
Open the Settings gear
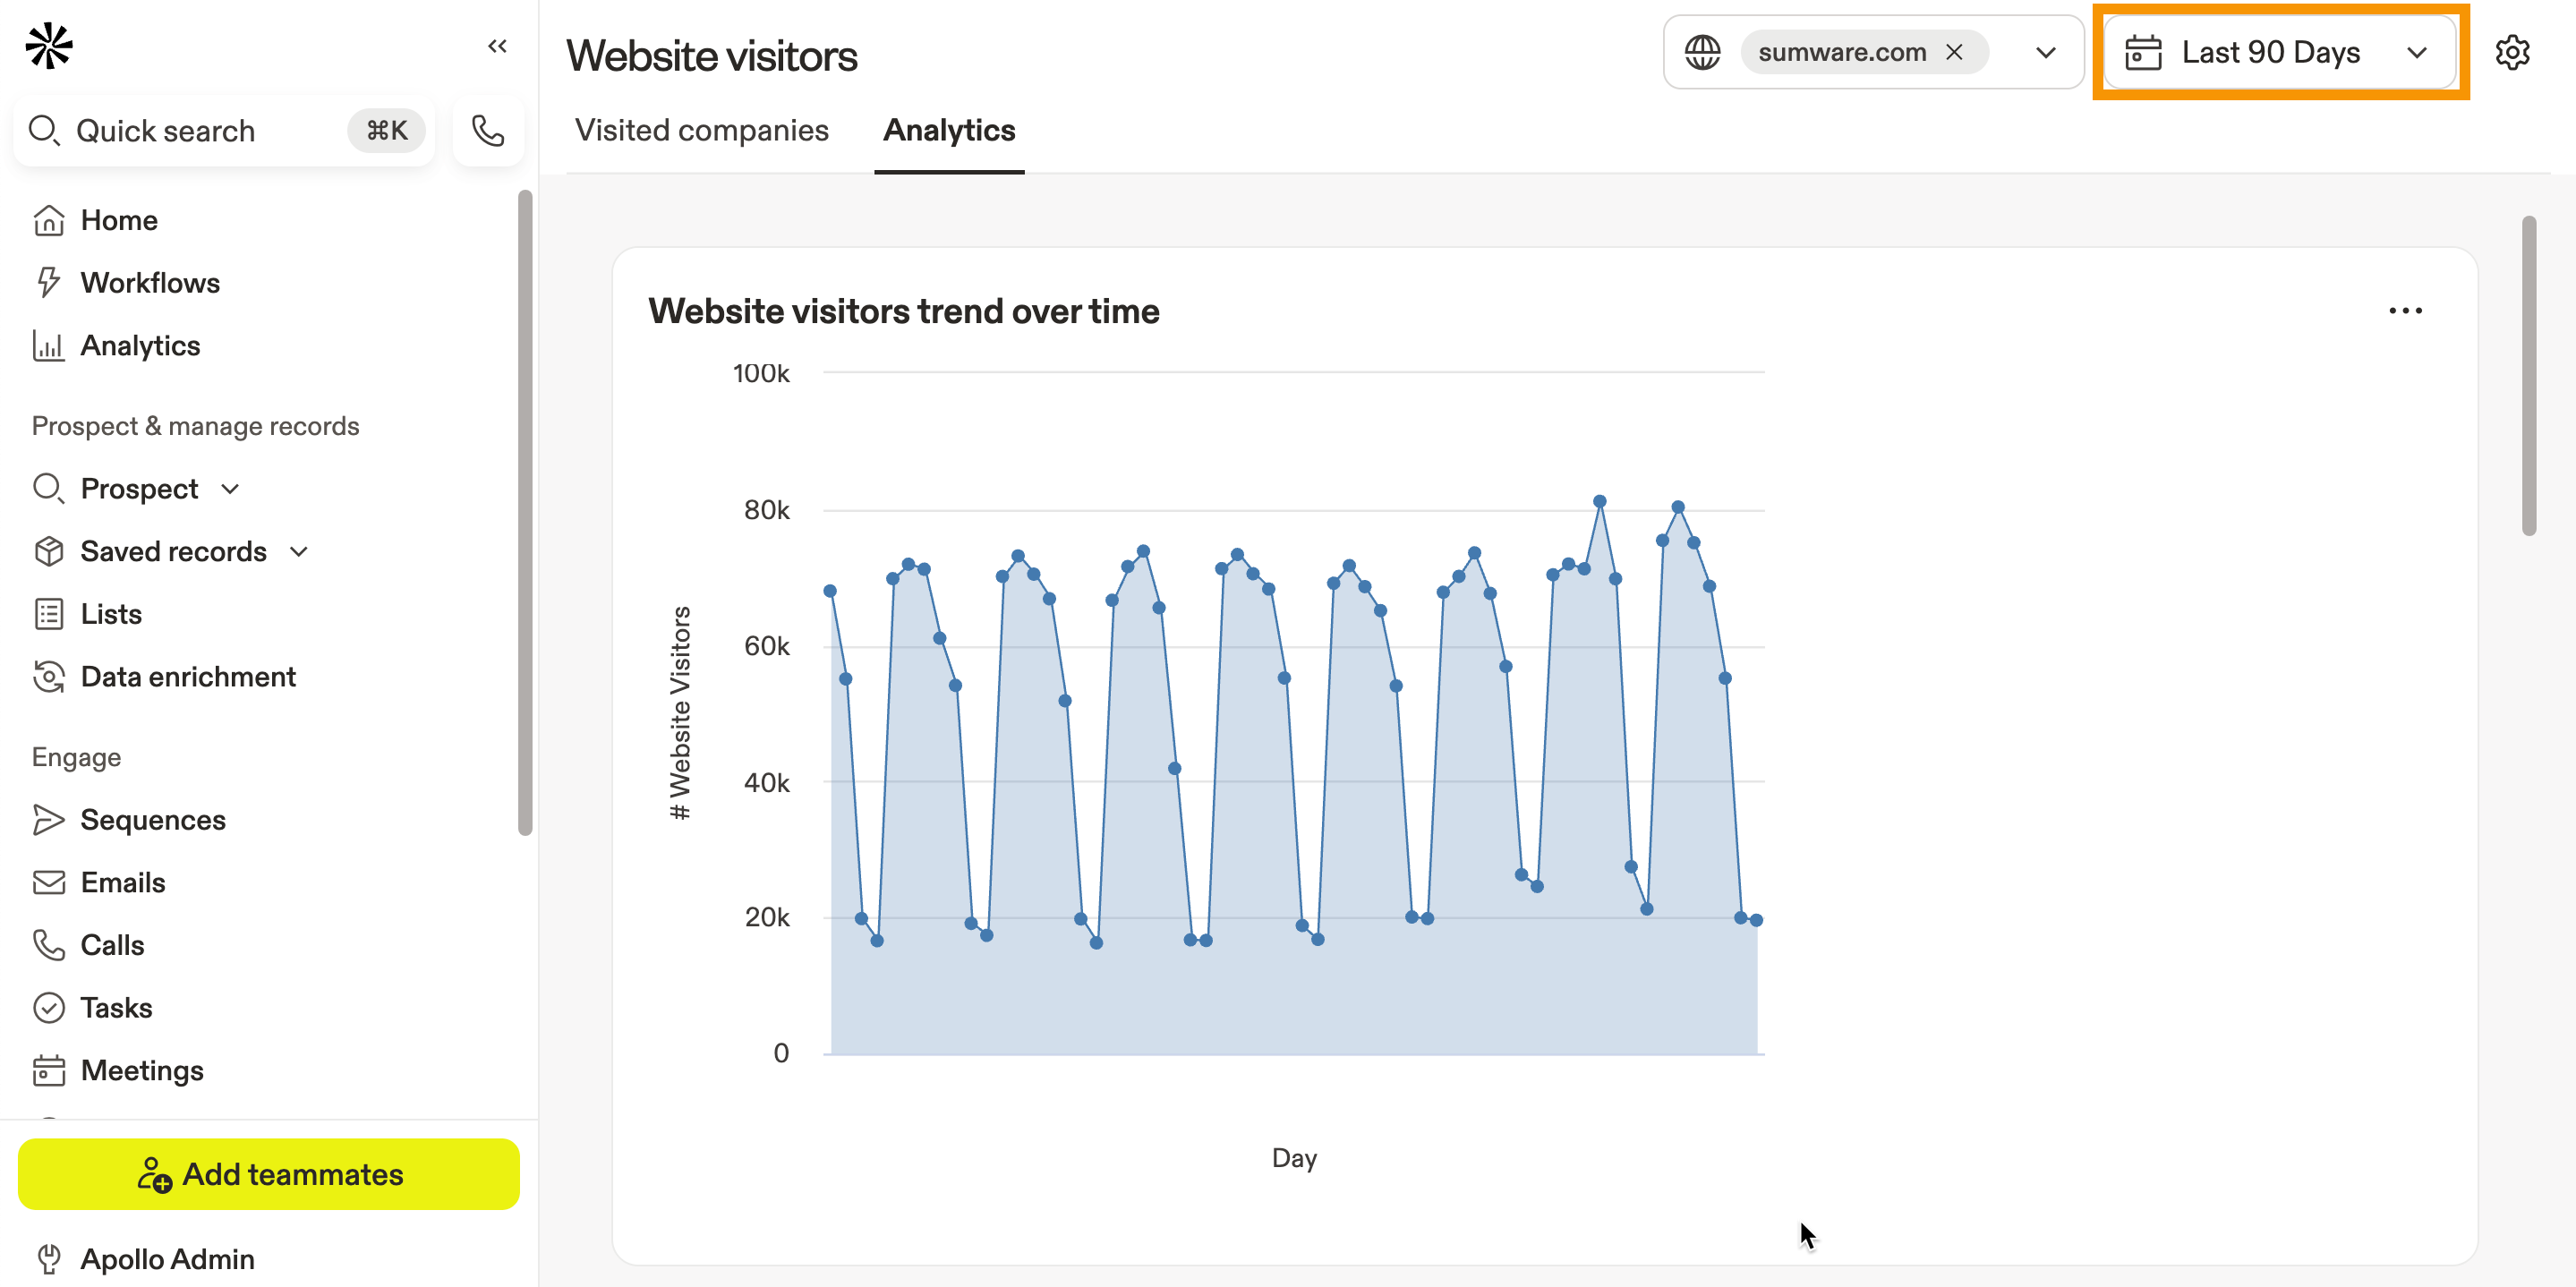click(x=2513, y=52)
